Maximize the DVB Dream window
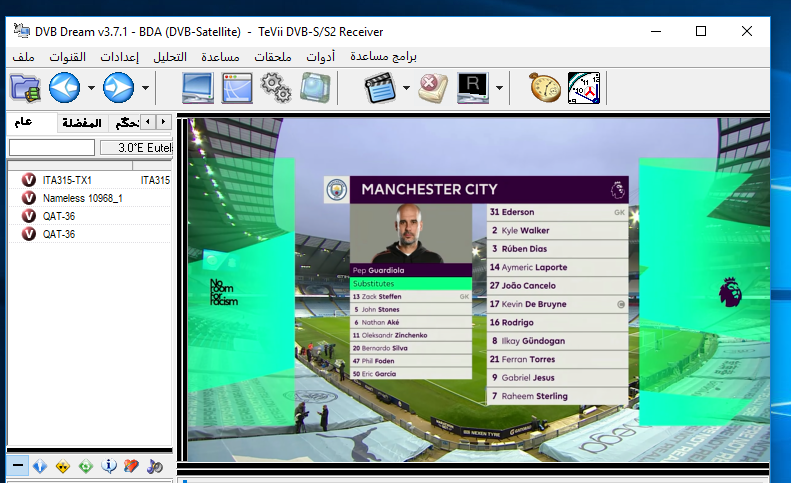Viewport: 791px width, 483px height. (x=701, y=31)
